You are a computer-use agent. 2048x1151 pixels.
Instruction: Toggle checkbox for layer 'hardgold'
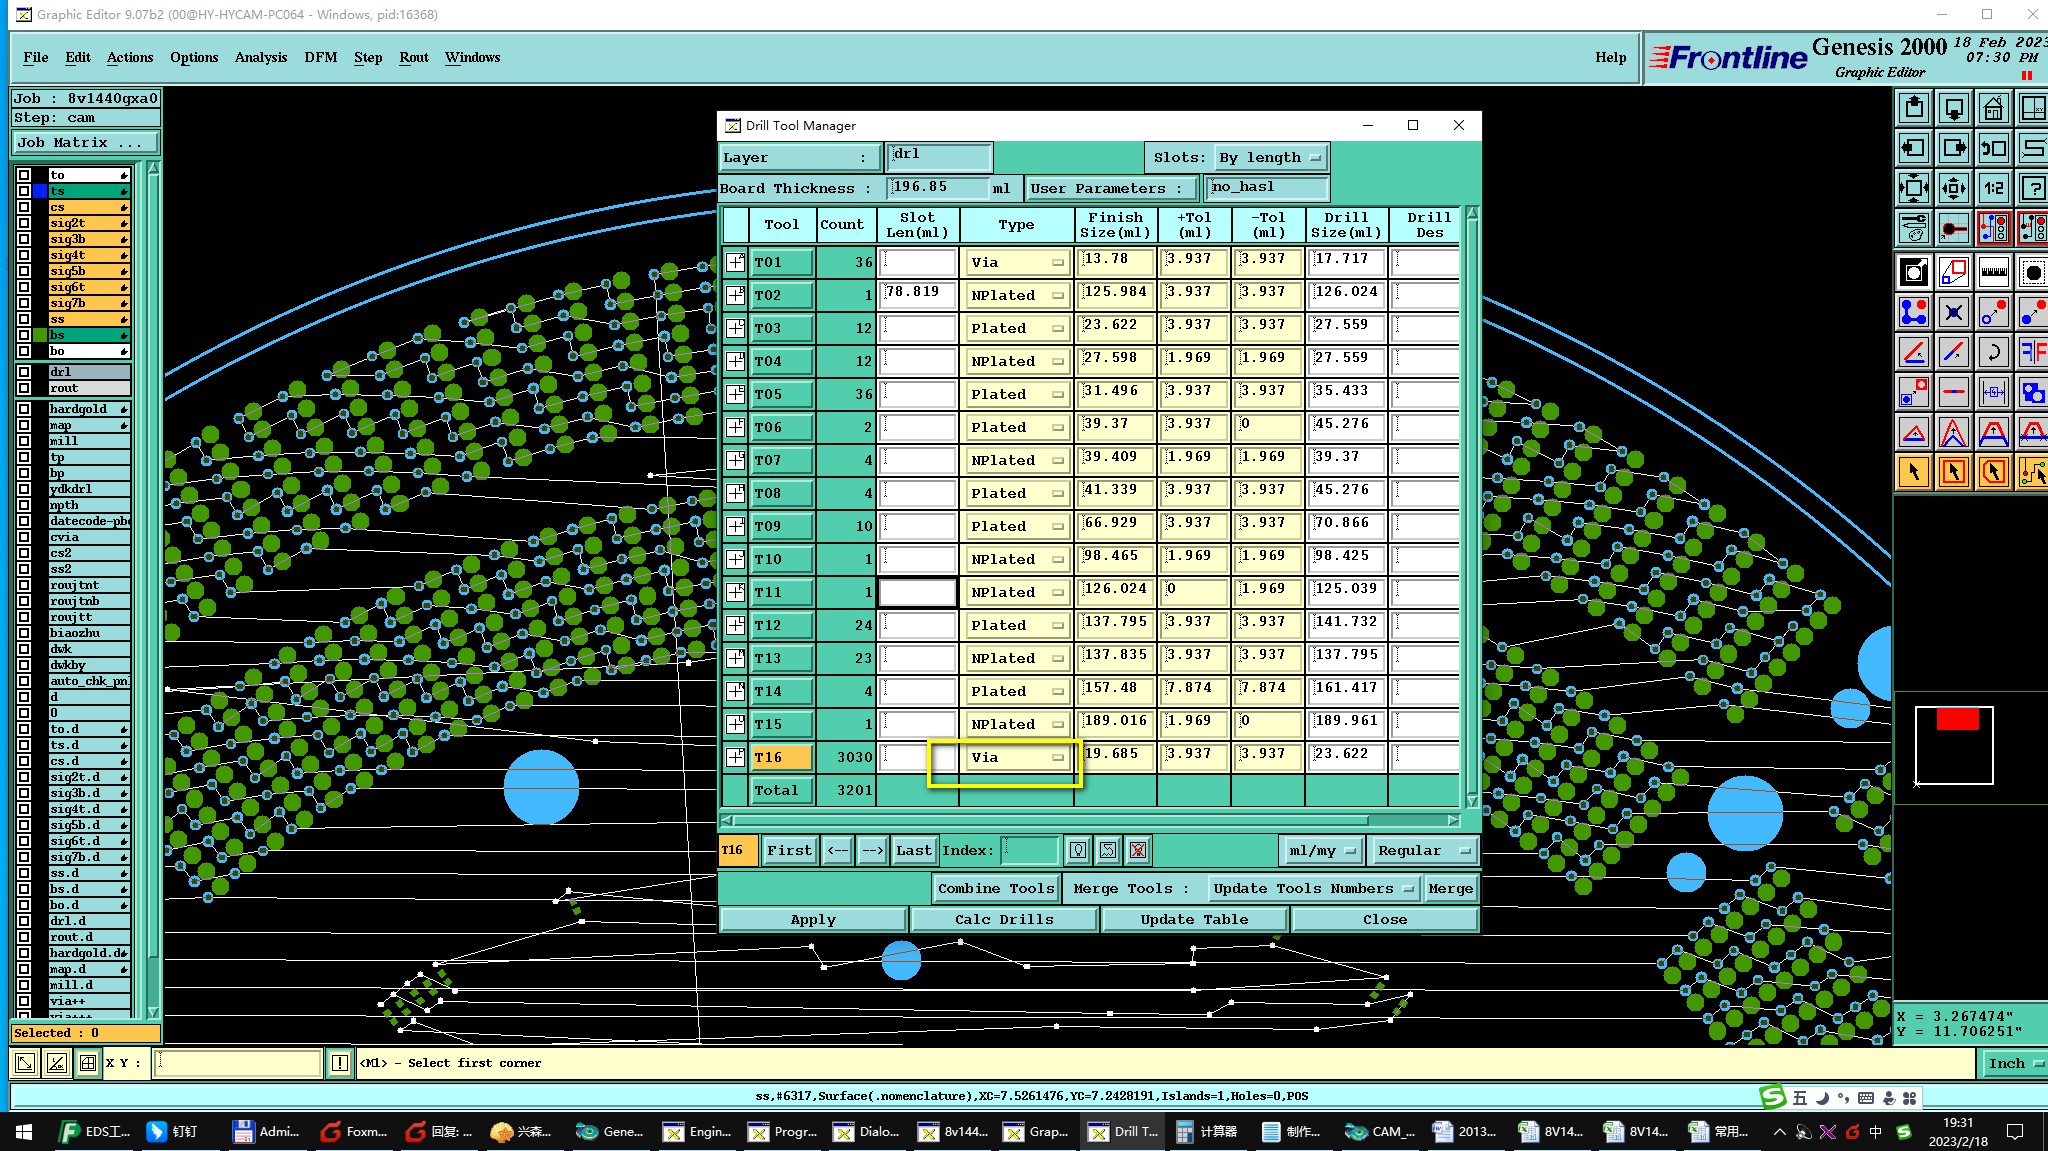(24, 409)
